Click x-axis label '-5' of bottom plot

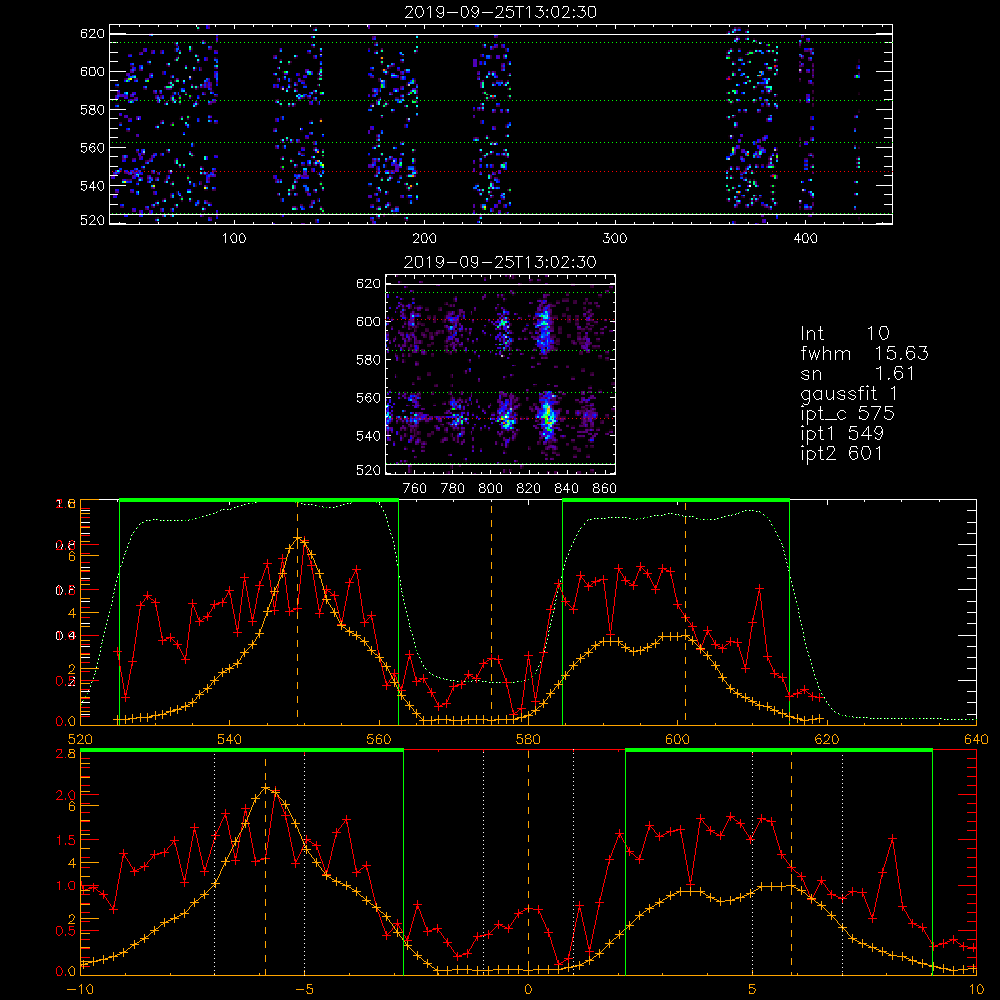click(x=304, y=990)
